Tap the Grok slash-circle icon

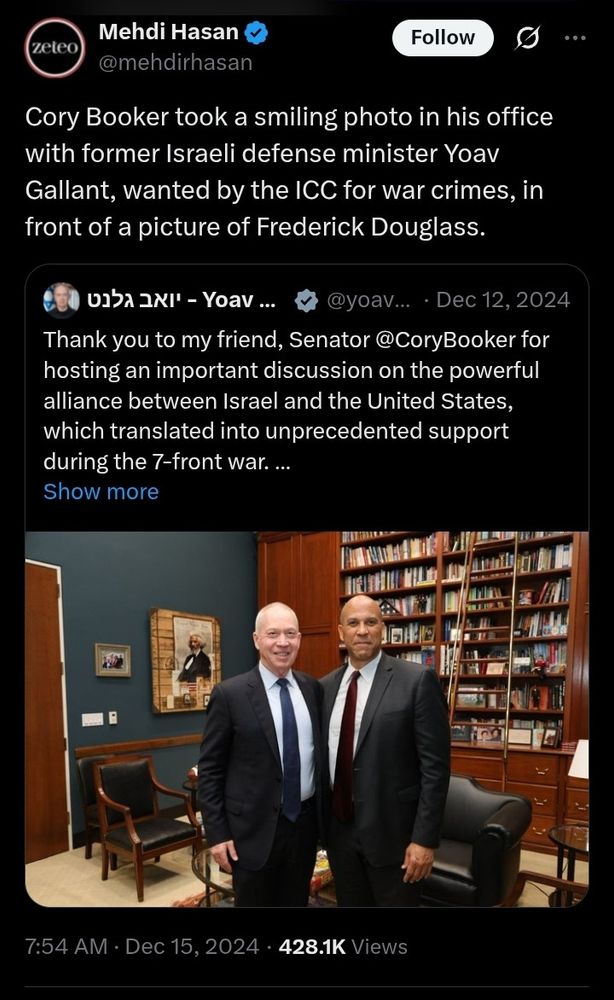527,38
